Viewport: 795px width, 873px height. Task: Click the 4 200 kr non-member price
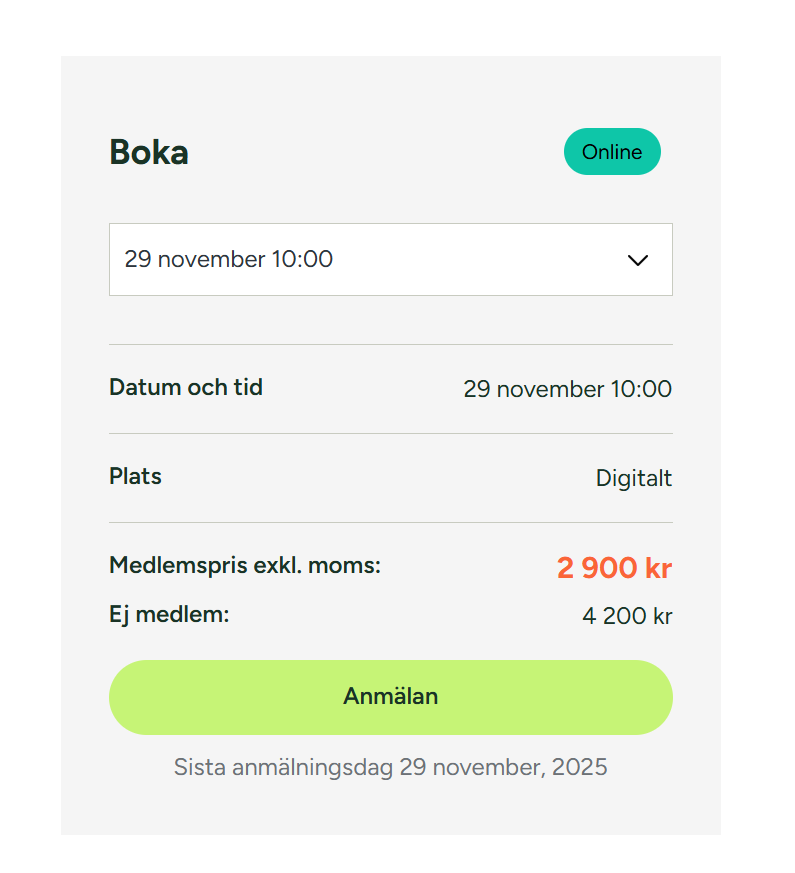(627, 616)
